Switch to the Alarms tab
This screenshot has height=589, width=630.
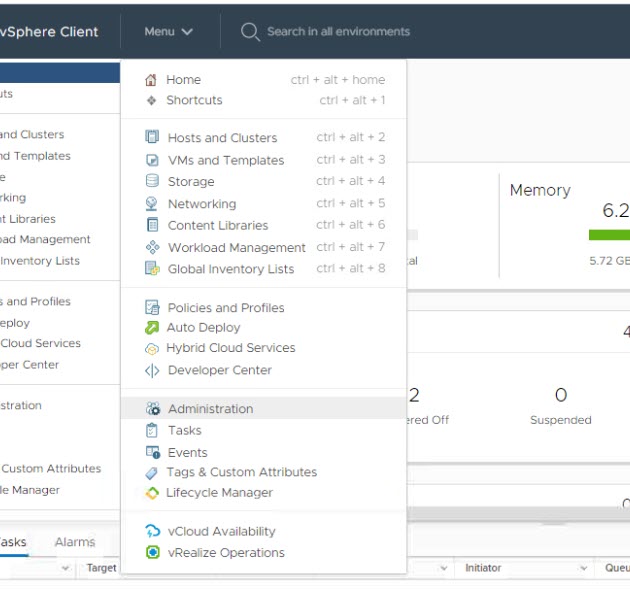click(75, 542)
